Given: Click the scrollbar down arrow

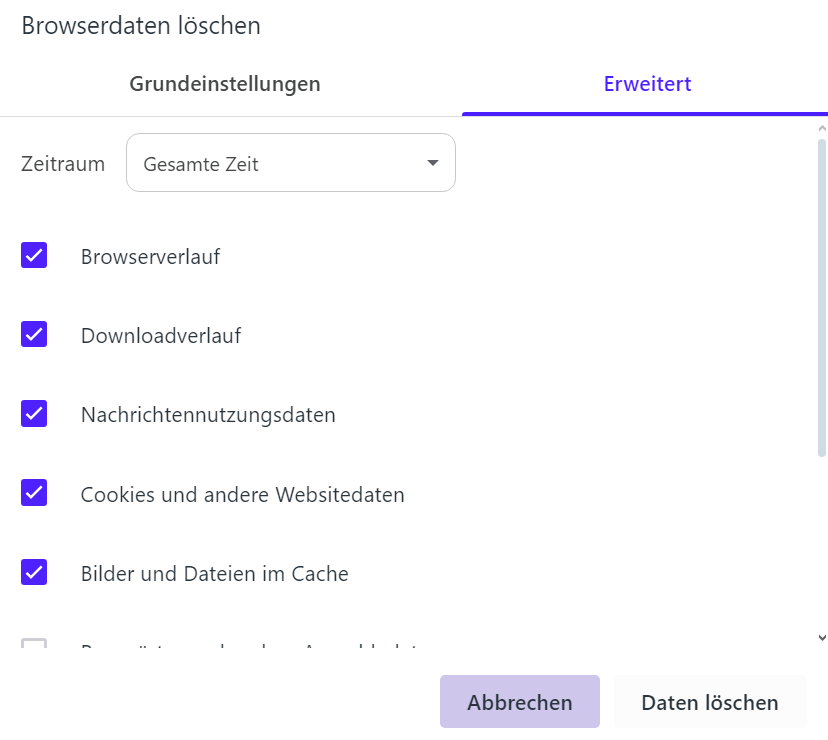Looking at the screenshot, I should coord(822,637).
